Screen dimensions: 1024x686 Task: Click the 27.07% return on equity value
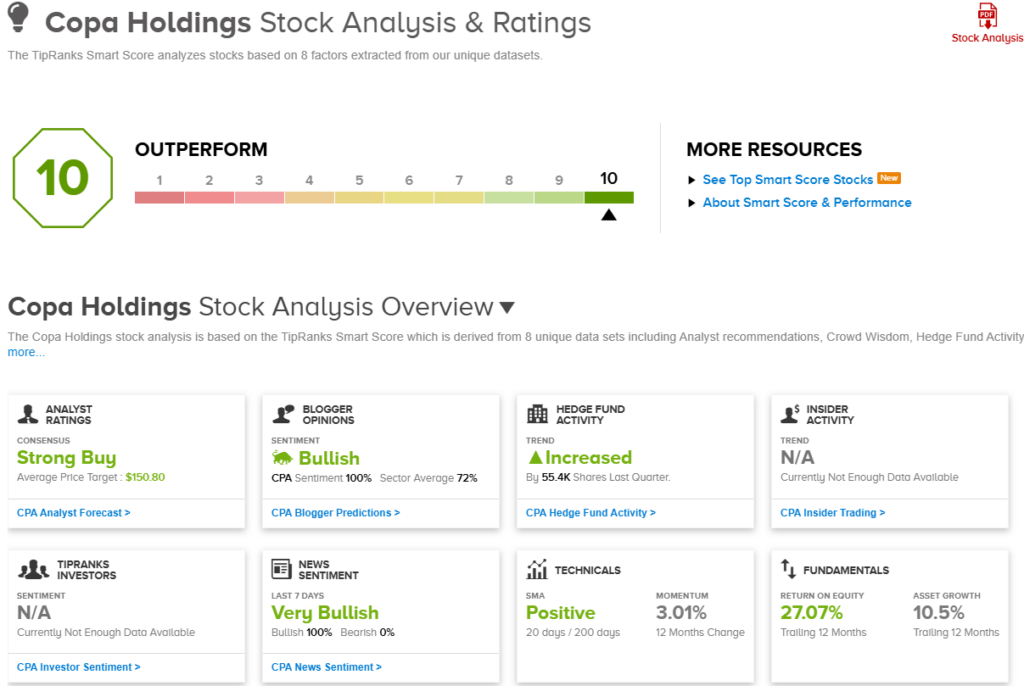pos(812,613)
